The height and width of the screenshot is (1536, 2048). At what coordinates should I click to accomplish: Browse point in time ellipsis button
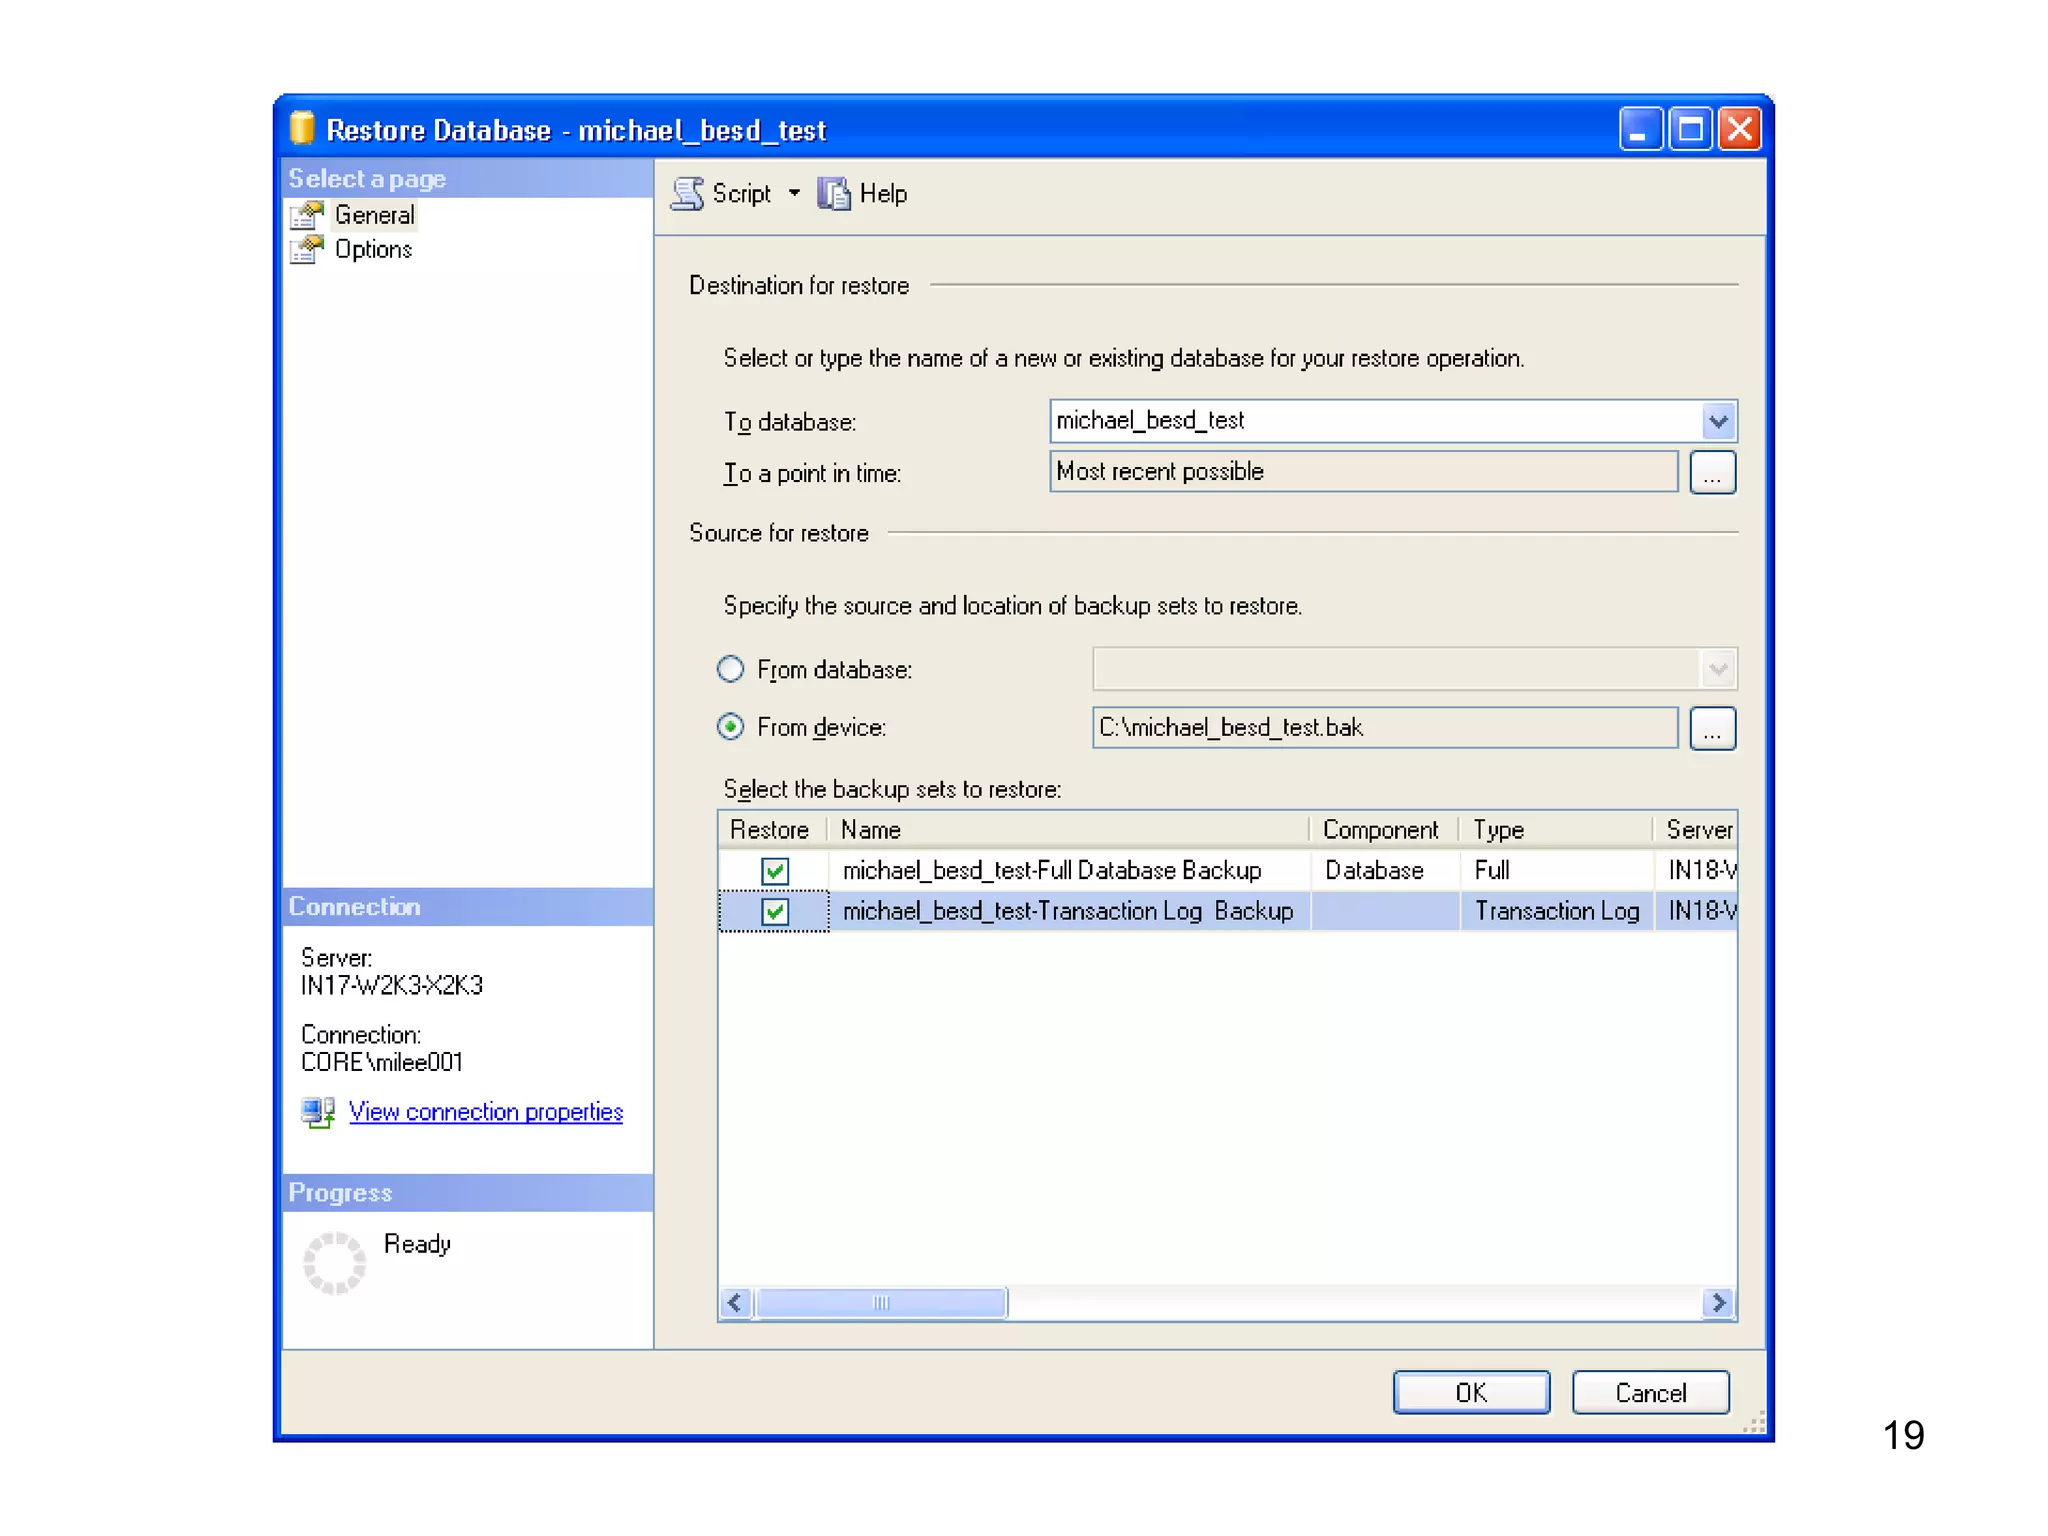pyautogui.click(x=1712, y=473)
